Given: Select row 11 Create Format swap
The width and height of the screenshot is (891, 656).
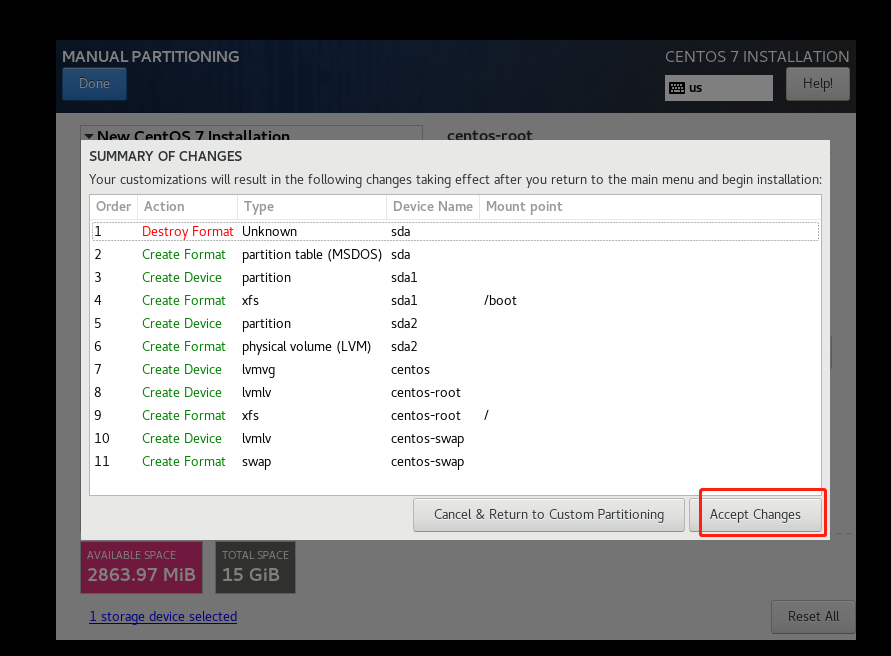Looking at the screenshot, I should [x=455, y=462].
